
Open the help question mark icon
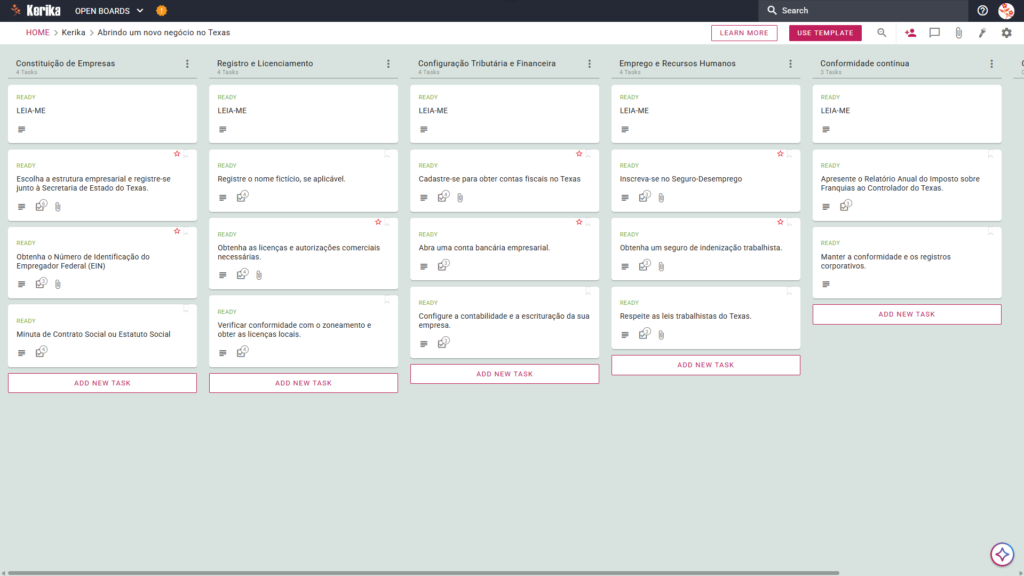(982, 10)
